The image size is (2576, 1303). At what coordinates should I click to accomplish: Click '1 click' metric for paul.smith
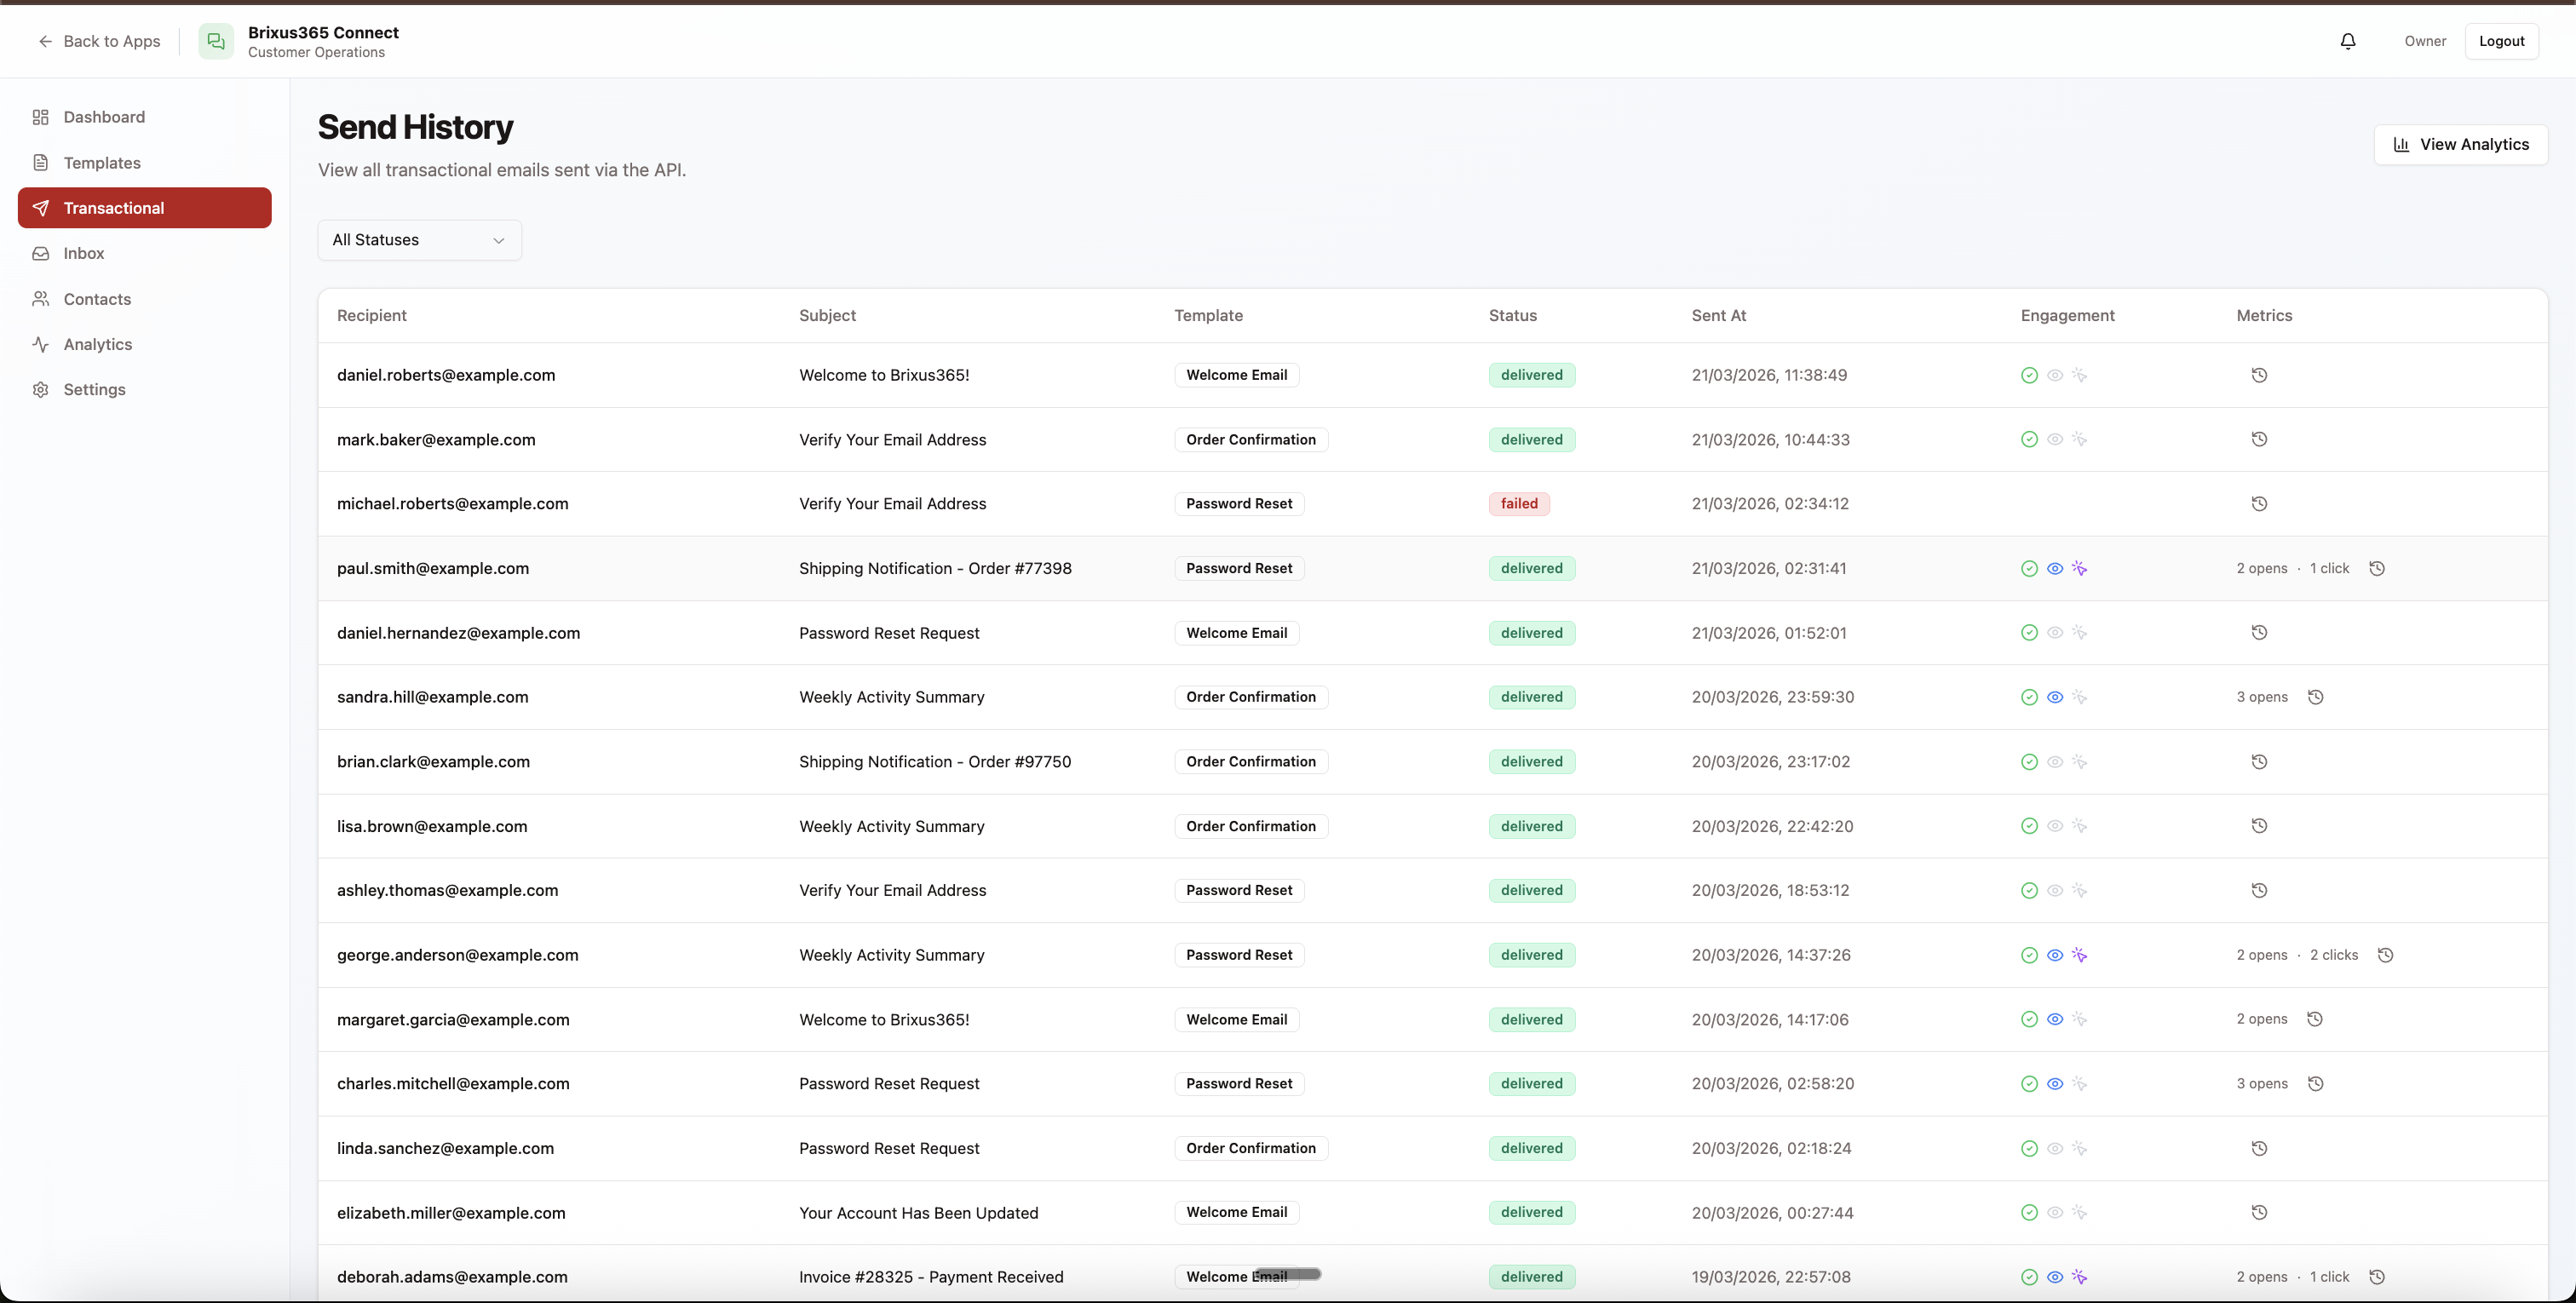(2329, 568)
